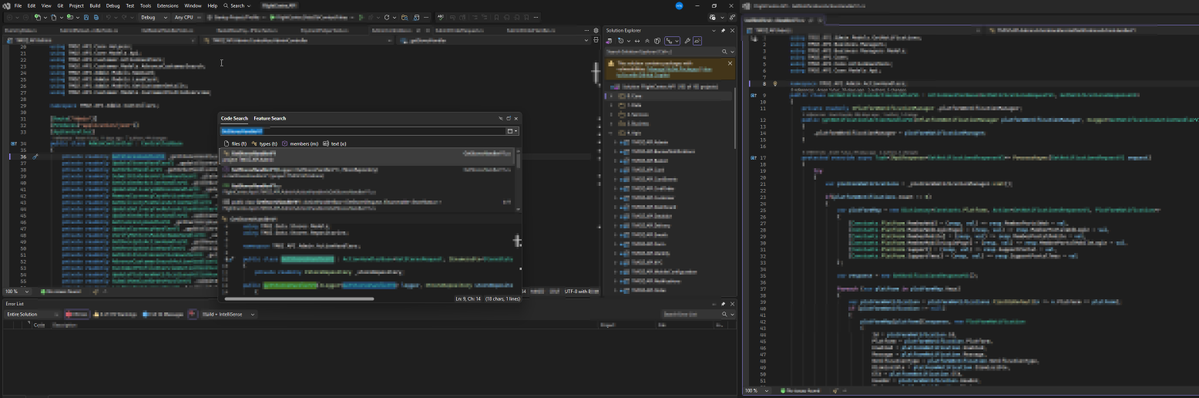Dismiss the Solution Explorer vulnerability warning banner
The height and width of the screenshot is (398, 1199).
tap(729, 64)
